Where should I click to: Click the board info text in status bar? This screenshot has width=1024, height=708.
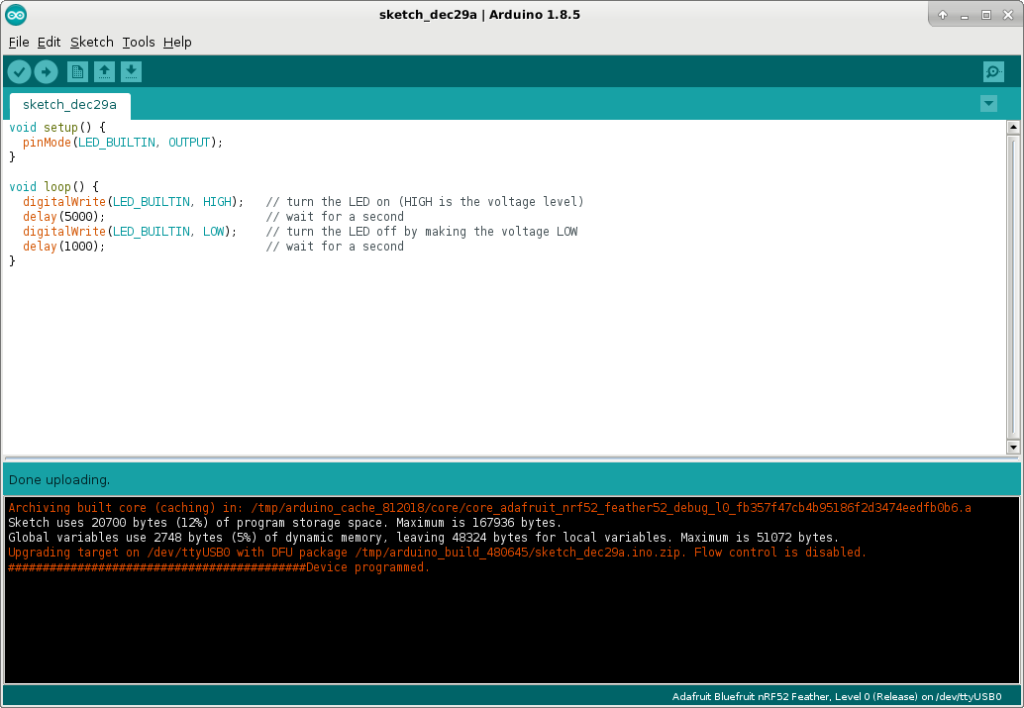[x=836, y=696]
